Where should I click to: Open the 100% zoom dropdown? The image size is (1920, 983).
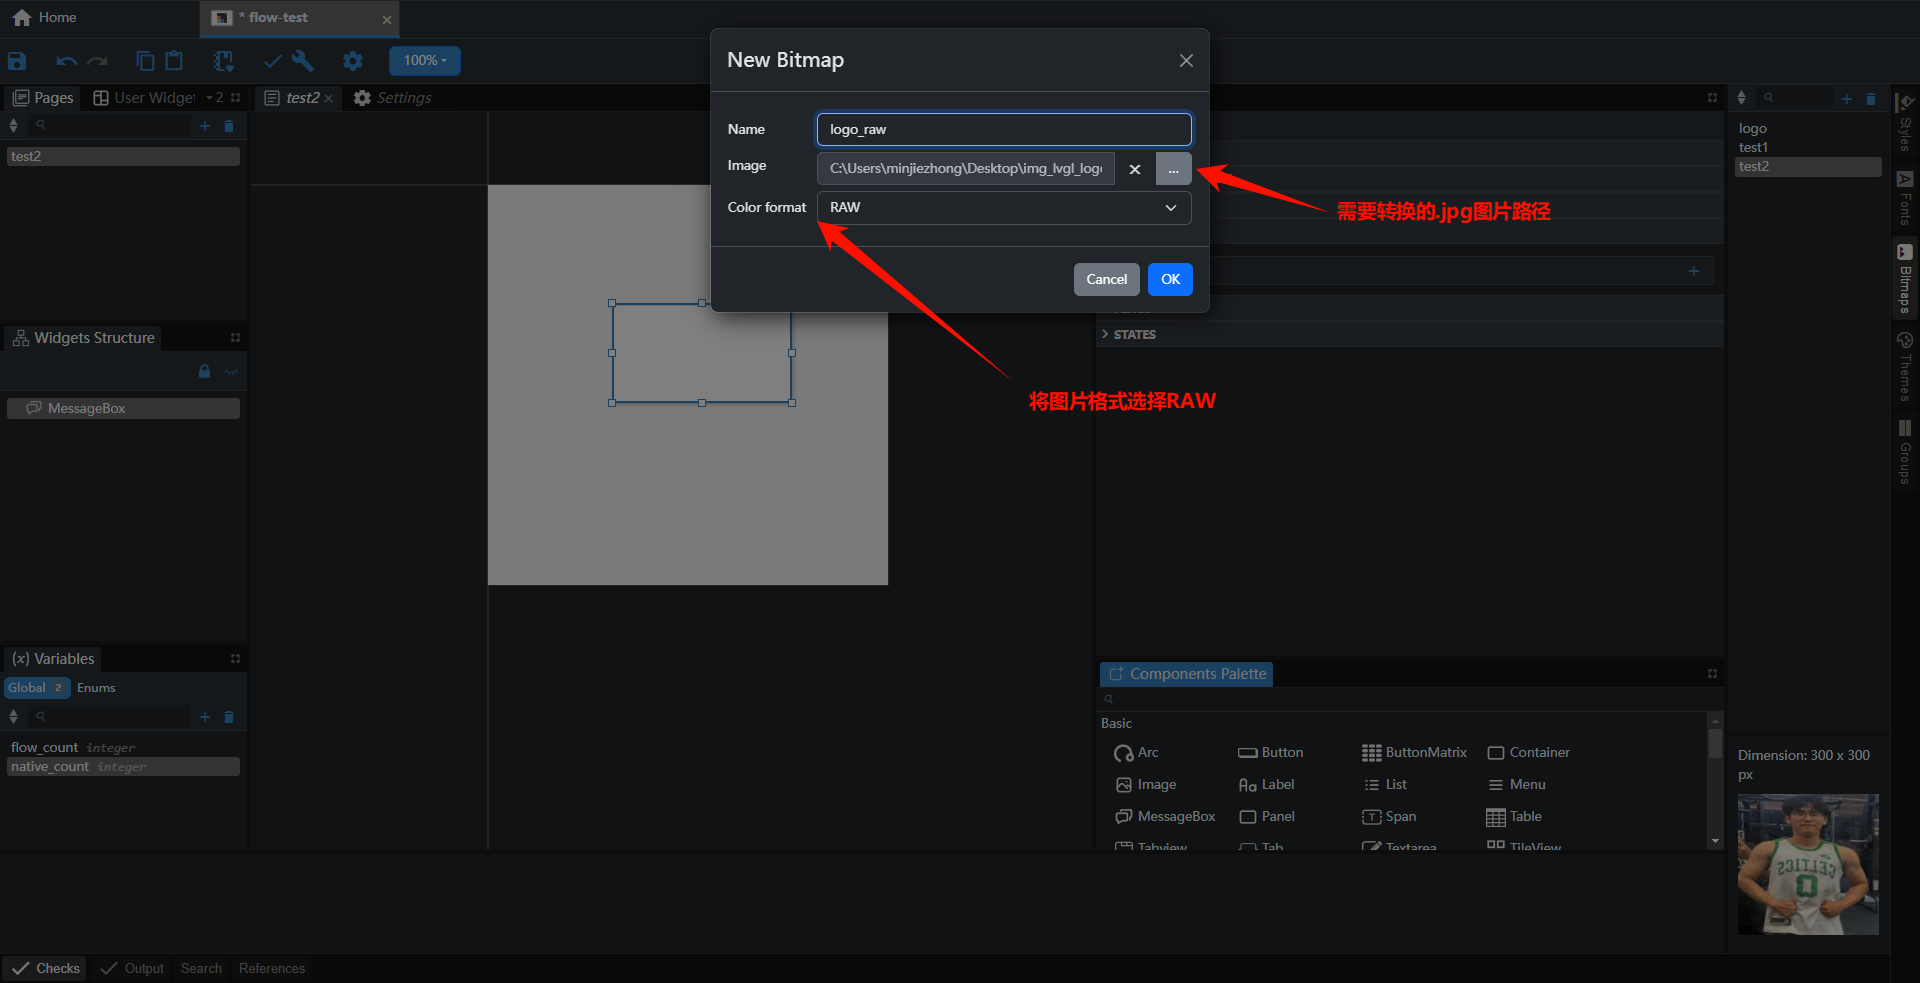point(425,61)
